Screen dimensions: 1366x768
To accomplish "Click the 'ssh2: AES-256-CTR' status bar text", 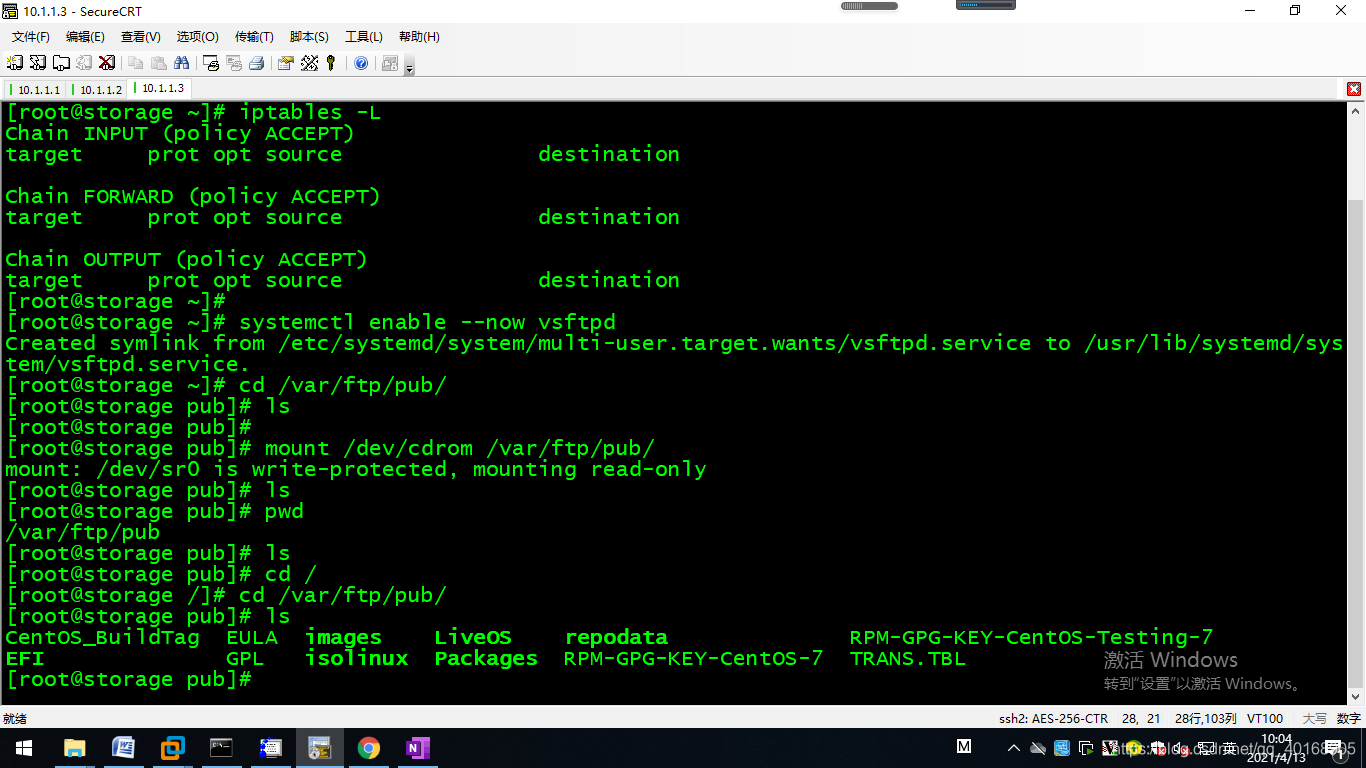I will (1053, 718).
